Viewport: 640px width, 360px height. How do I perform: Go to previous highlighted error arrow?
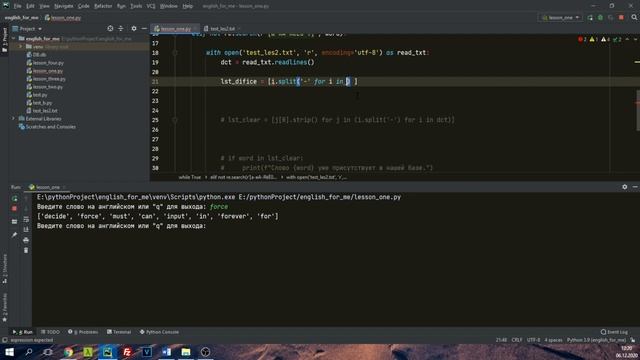(x=627, y=40)
